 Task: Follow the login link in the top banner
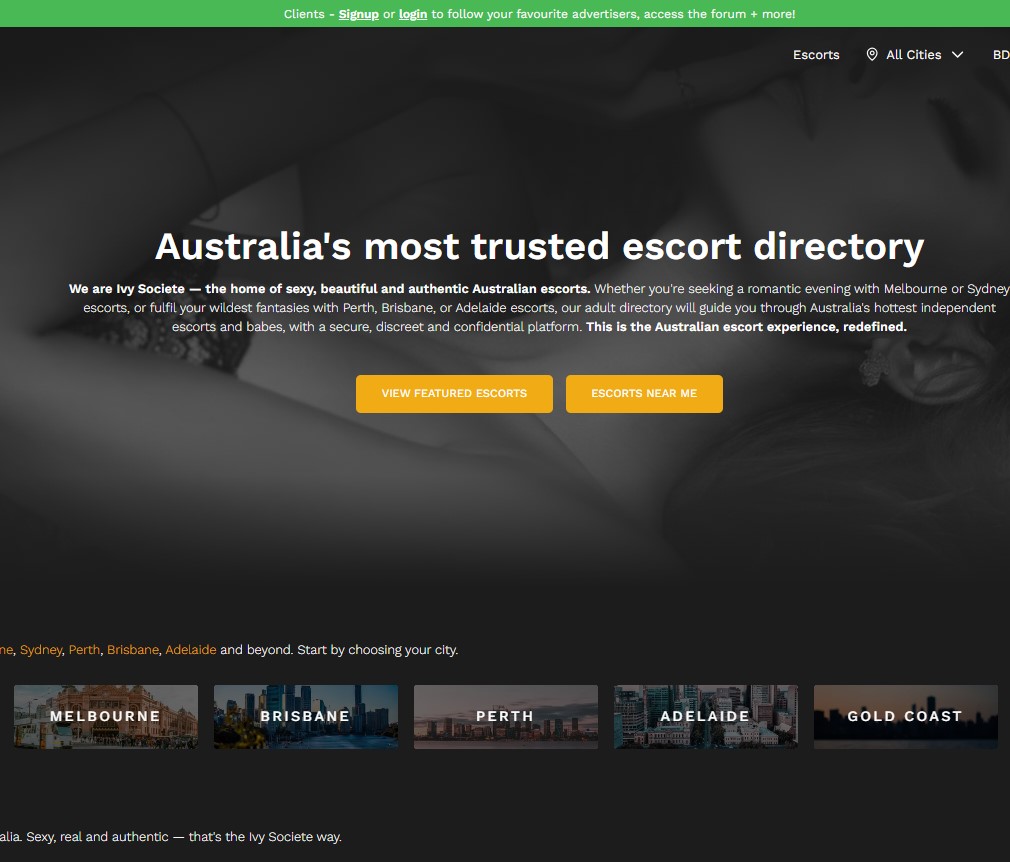coord(413,14)
